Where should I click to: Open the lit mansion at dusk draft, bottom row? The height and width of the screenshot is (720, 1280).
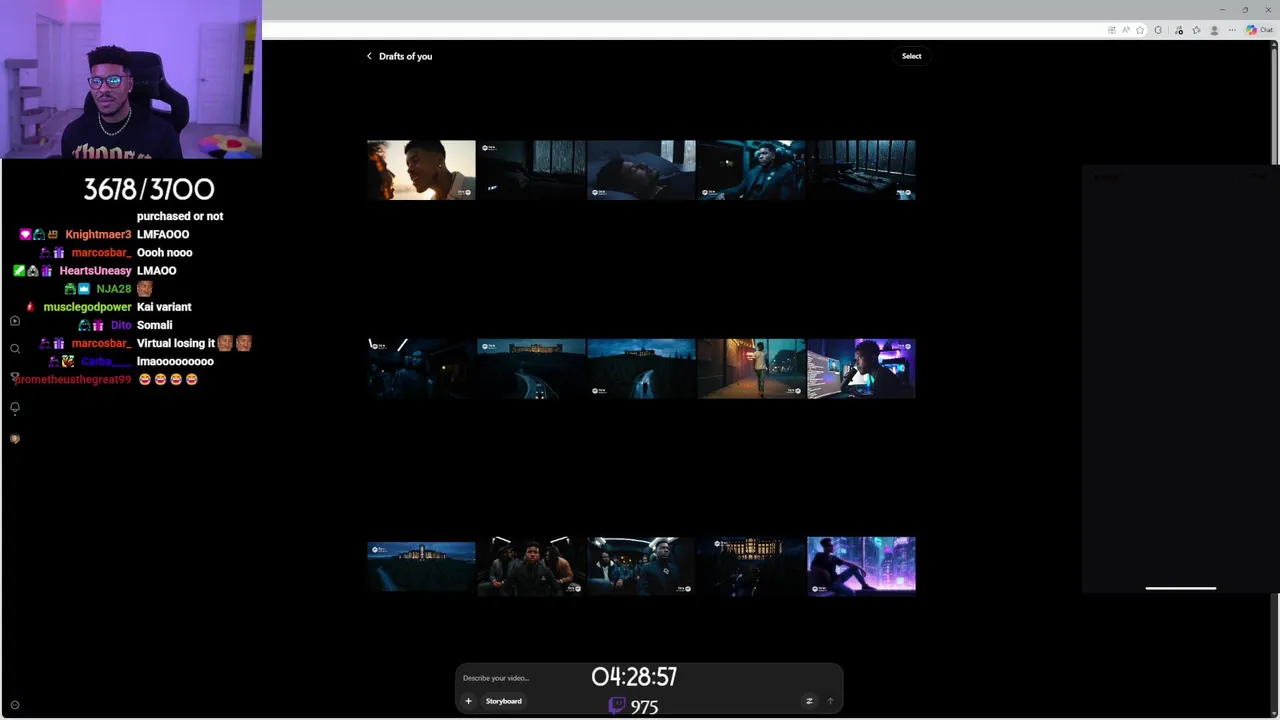tap(421, 566)
